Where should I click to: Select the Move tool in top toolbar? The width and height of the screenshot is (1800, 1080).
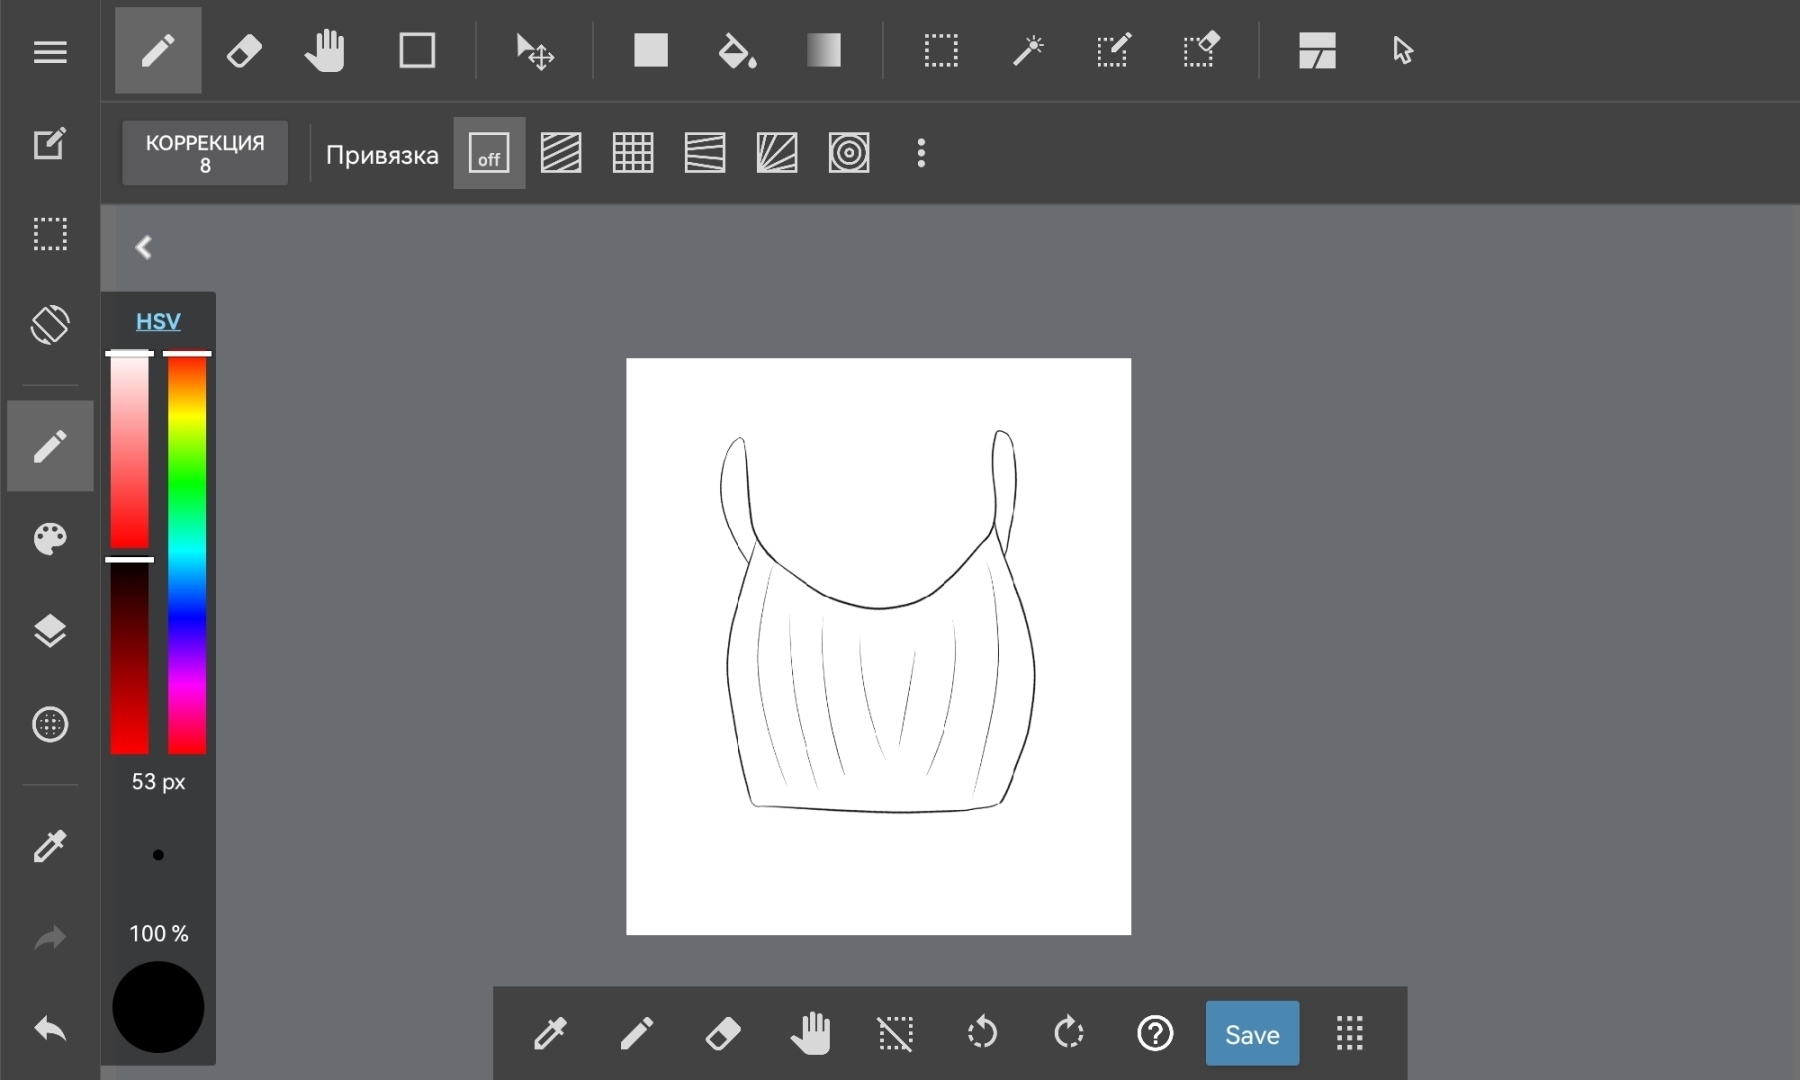[534, 50]
